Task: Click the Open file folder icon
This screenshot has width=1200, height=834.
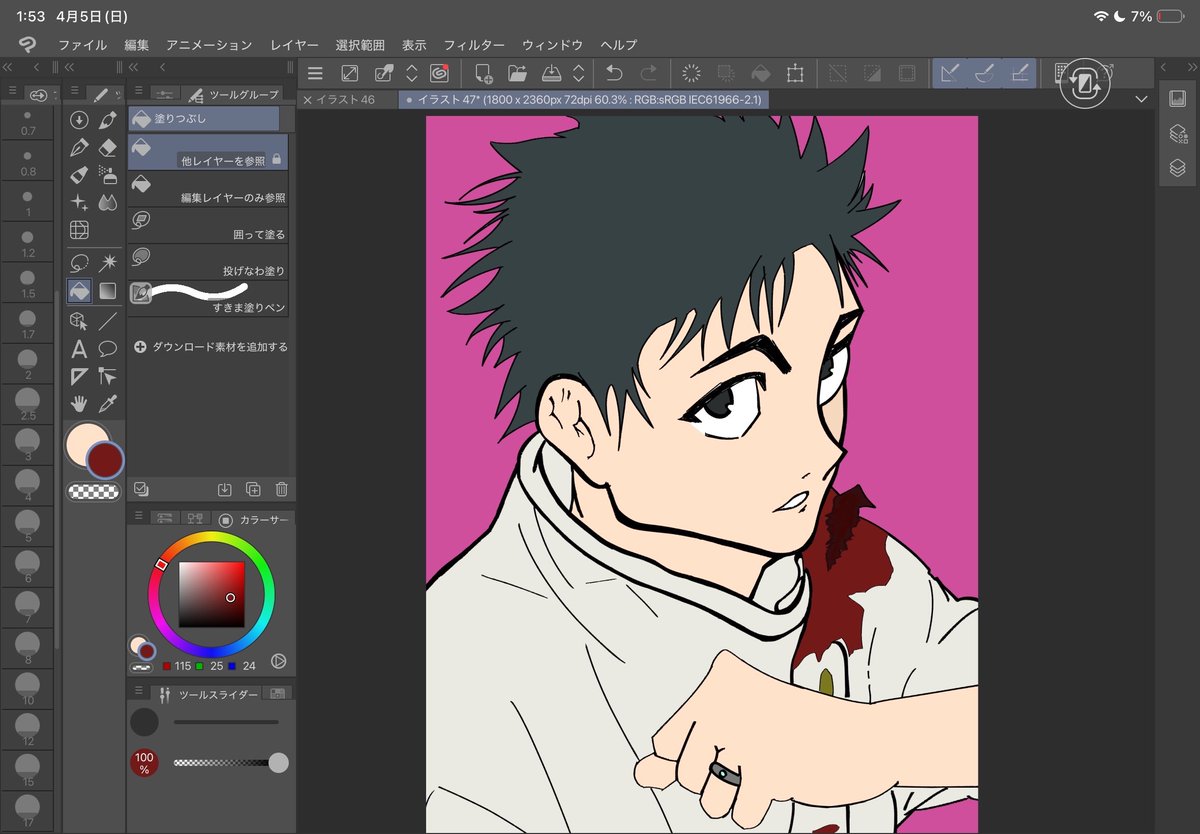Action: (517, 73)
